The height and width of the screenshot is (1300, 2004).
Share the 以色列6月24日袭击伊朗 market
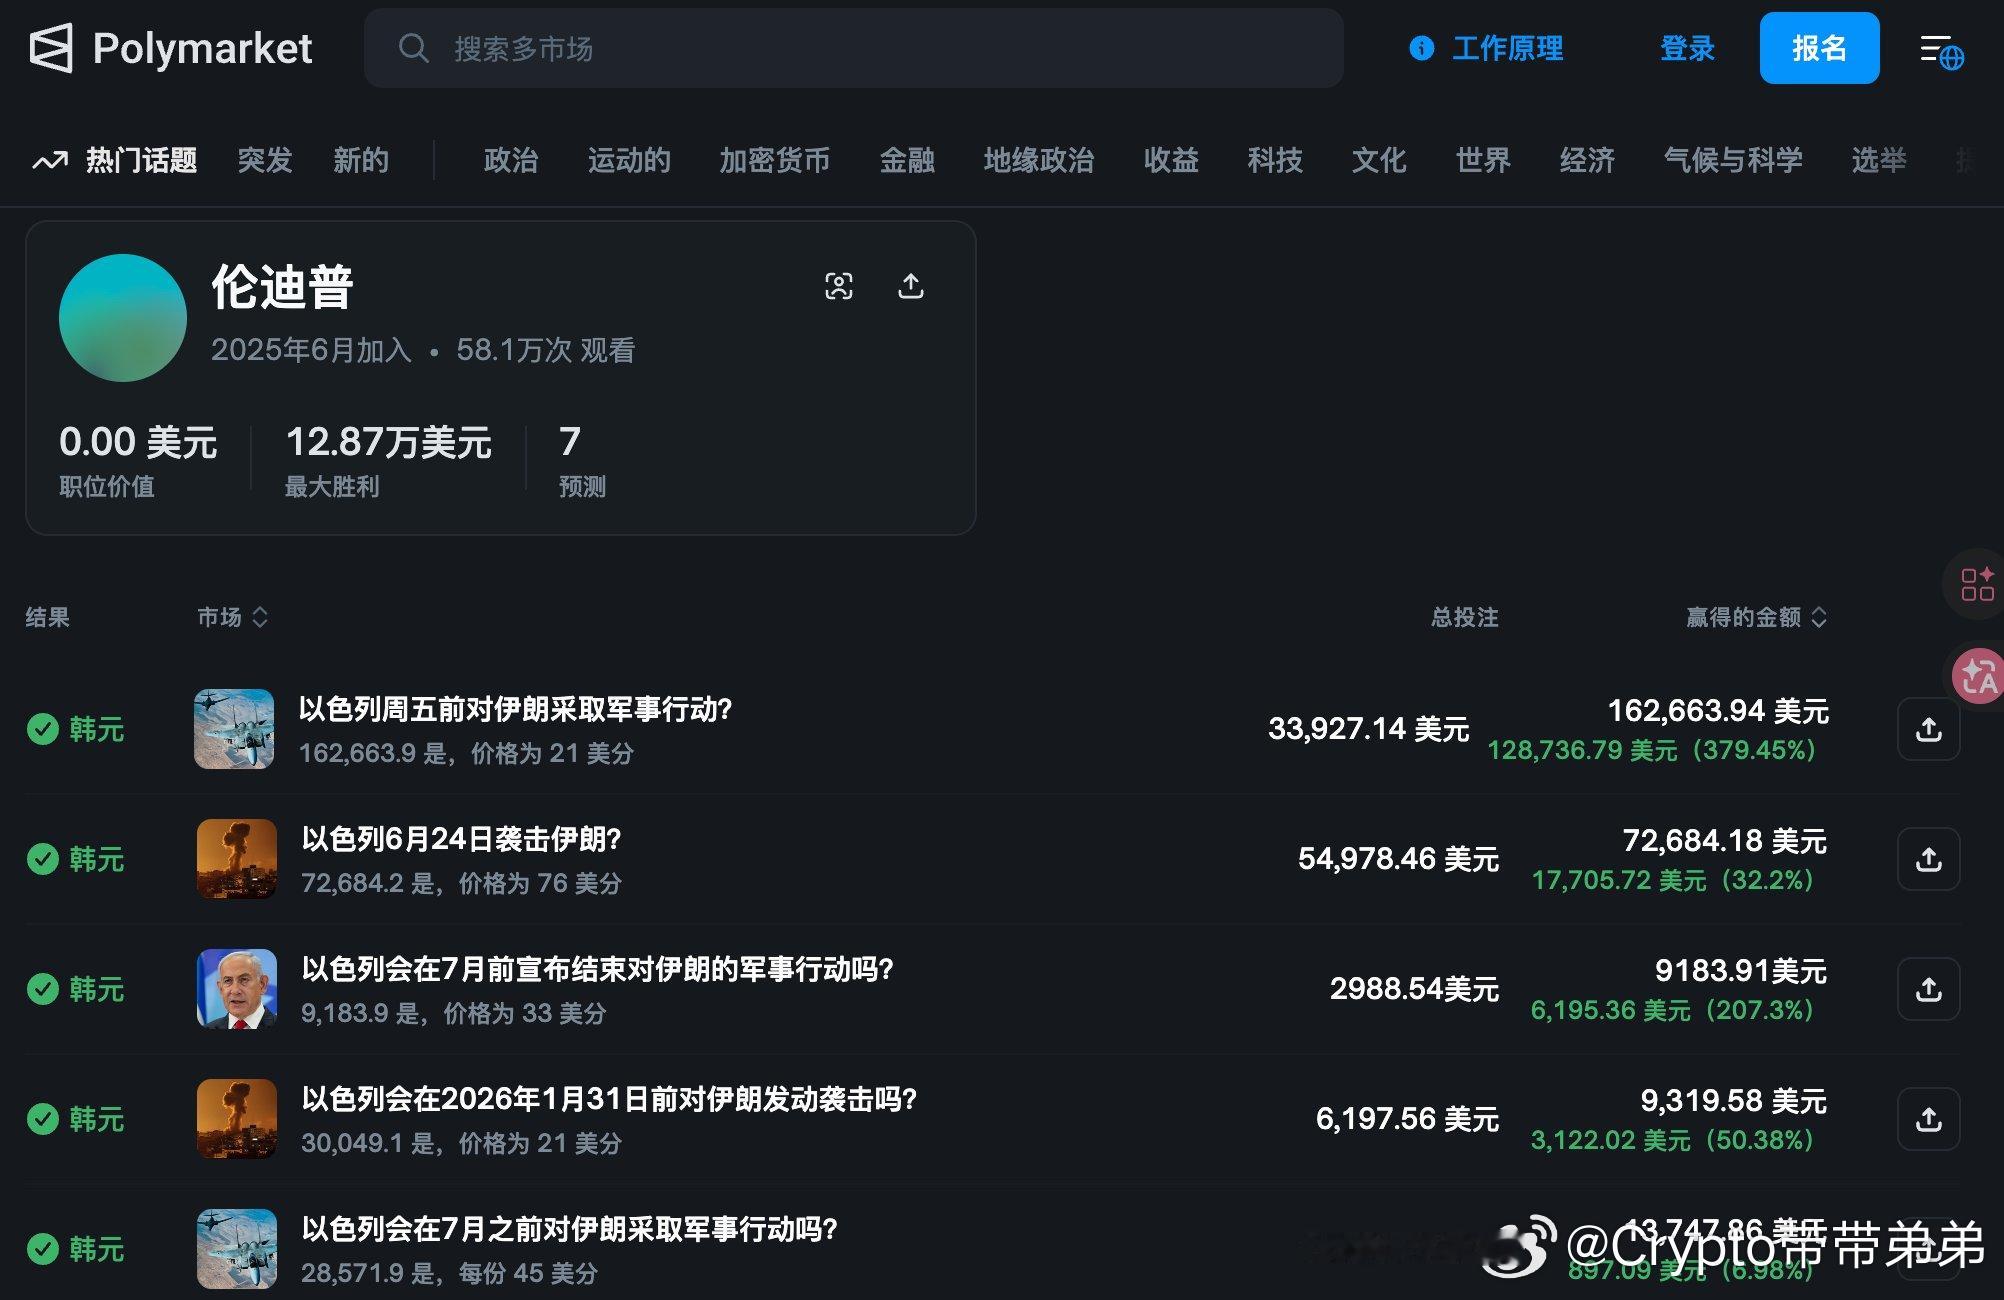coord(1928,859)
